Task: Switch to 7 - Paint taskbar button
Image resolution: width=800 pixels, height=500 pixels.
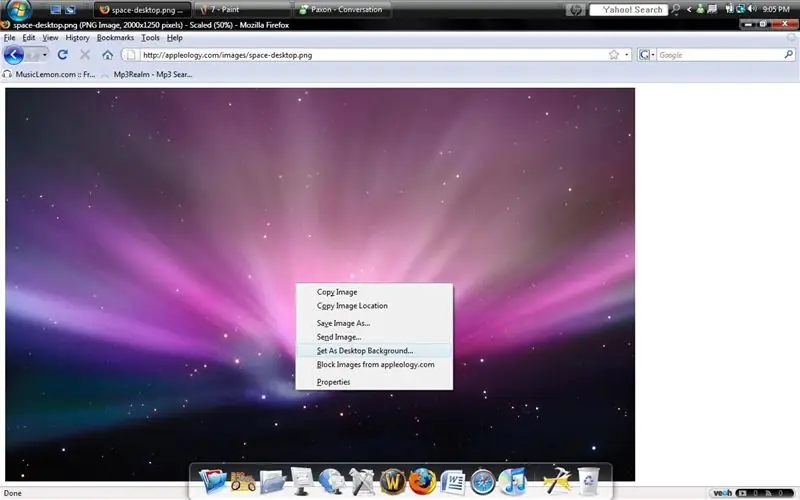Action: coord(243,10)
